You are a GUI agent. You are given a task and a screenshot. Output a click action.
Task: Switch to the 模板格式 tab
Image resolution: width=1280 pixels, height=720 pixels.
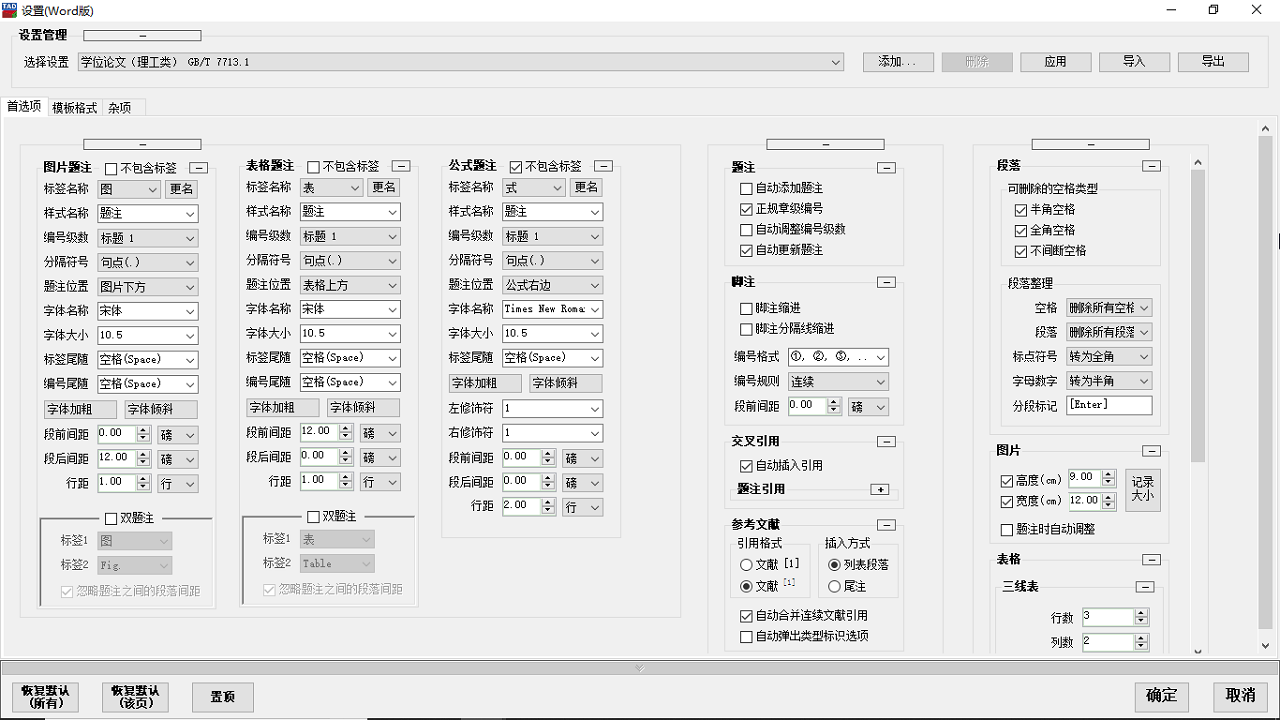[x=74, y=107]
